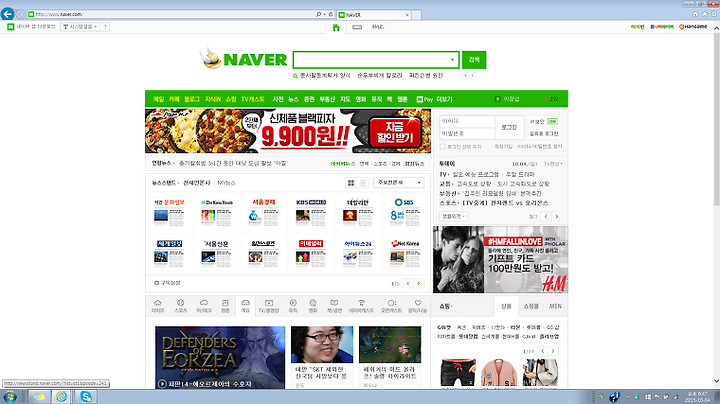
Task: Click the N Pay link in green menu
Action: [425, 99]
